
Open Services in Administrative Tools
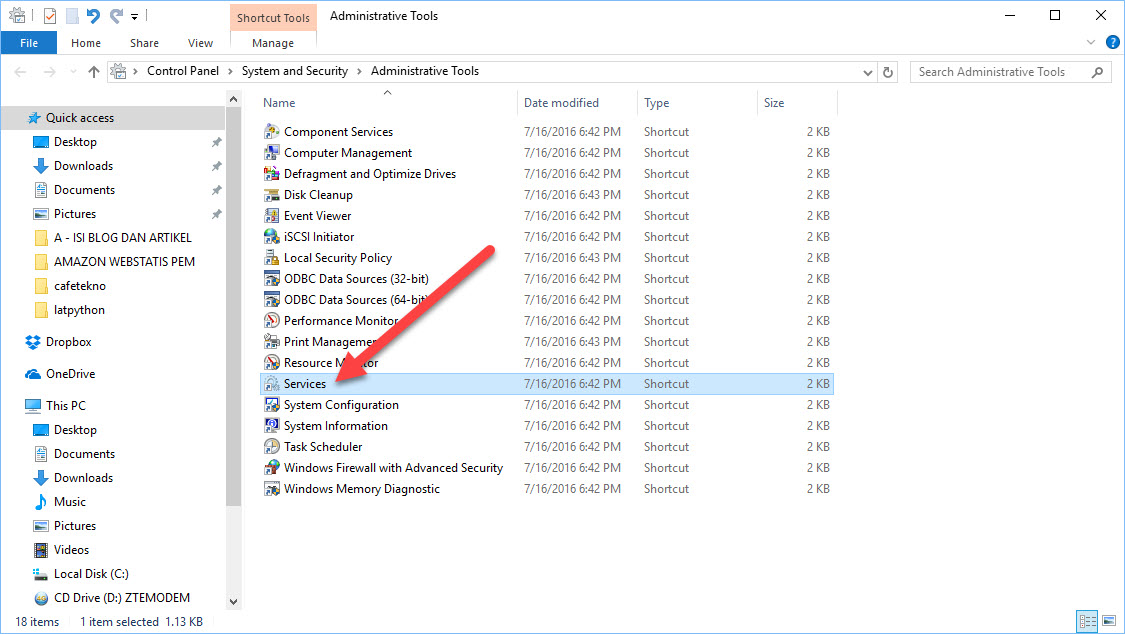305,383
